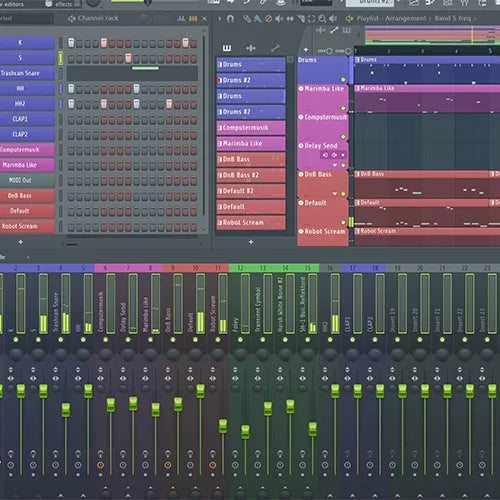500x500 pixels.
Task: Click automation clip icon above playlist track headers
Action: (334, 30)
